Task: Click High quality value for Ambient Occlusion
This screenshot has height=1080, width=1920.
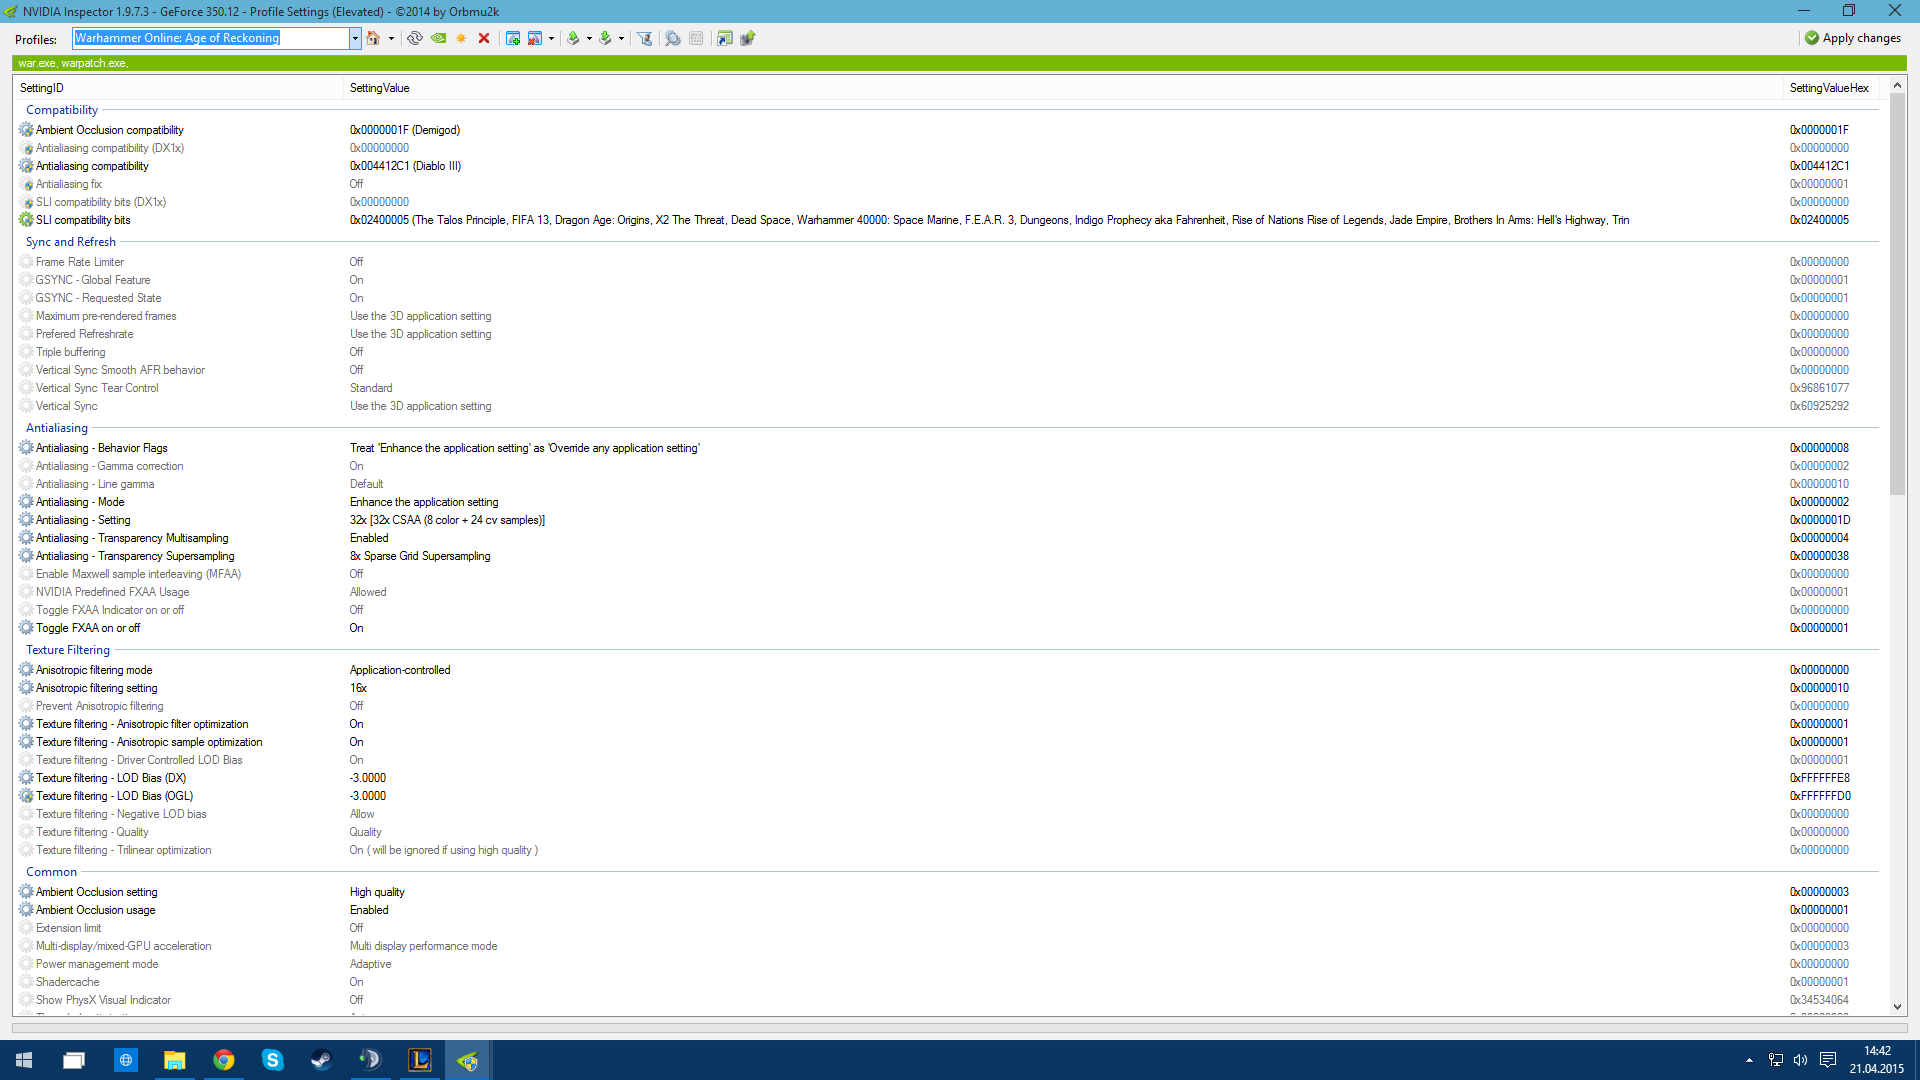Action: click(377, 892)
